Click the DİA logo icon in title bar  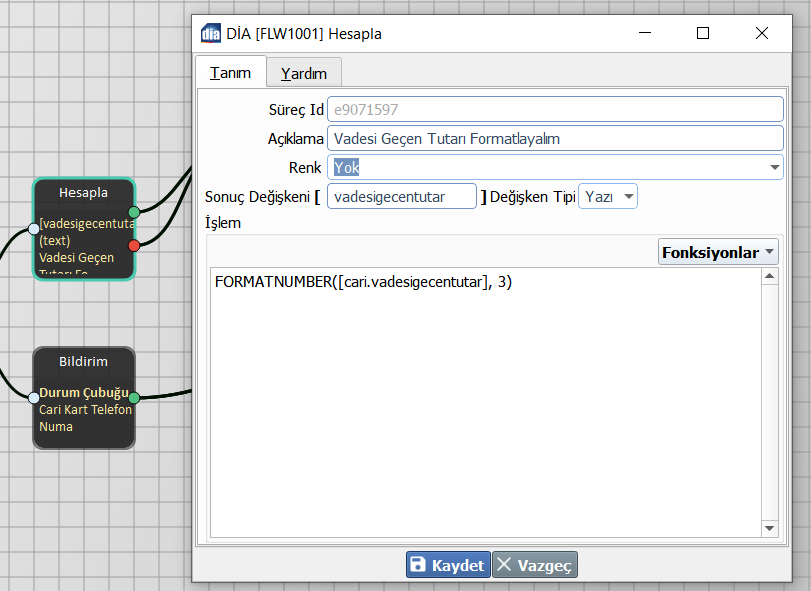tap(211, 33)
